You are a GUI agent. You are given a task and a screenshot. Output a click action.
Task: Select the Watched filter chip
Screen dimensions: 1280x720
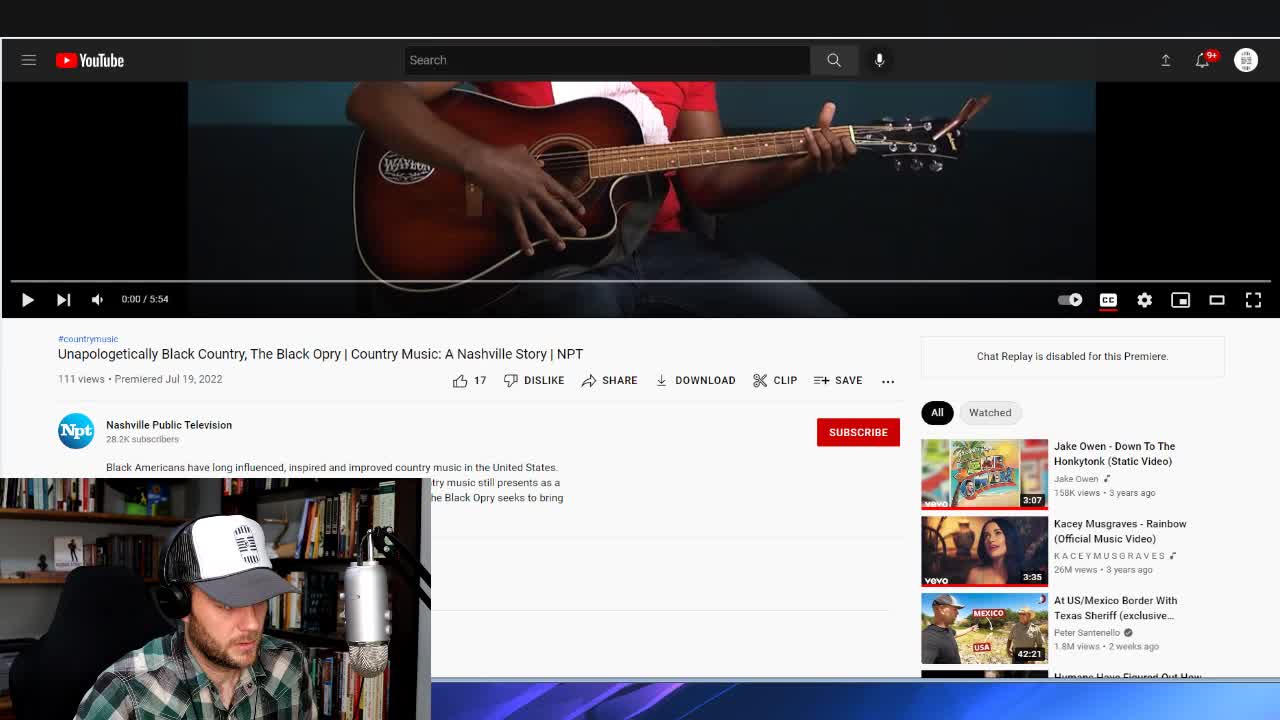pyautogui.click(x=990, y=412)
